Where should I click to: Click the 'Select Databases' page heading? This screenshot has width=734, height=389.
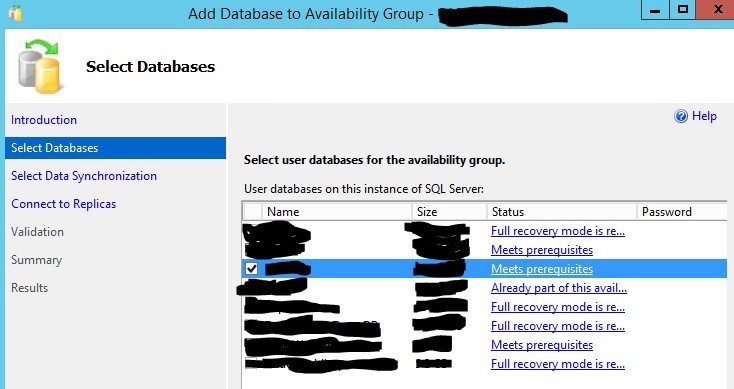pos(150,66)
